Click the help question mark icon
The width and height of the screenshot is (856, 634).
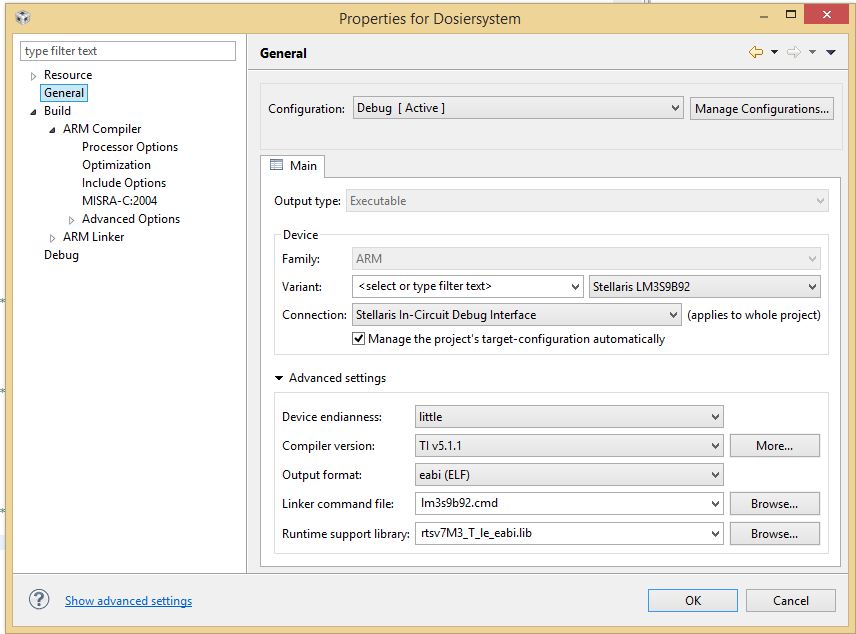(39, 599)
